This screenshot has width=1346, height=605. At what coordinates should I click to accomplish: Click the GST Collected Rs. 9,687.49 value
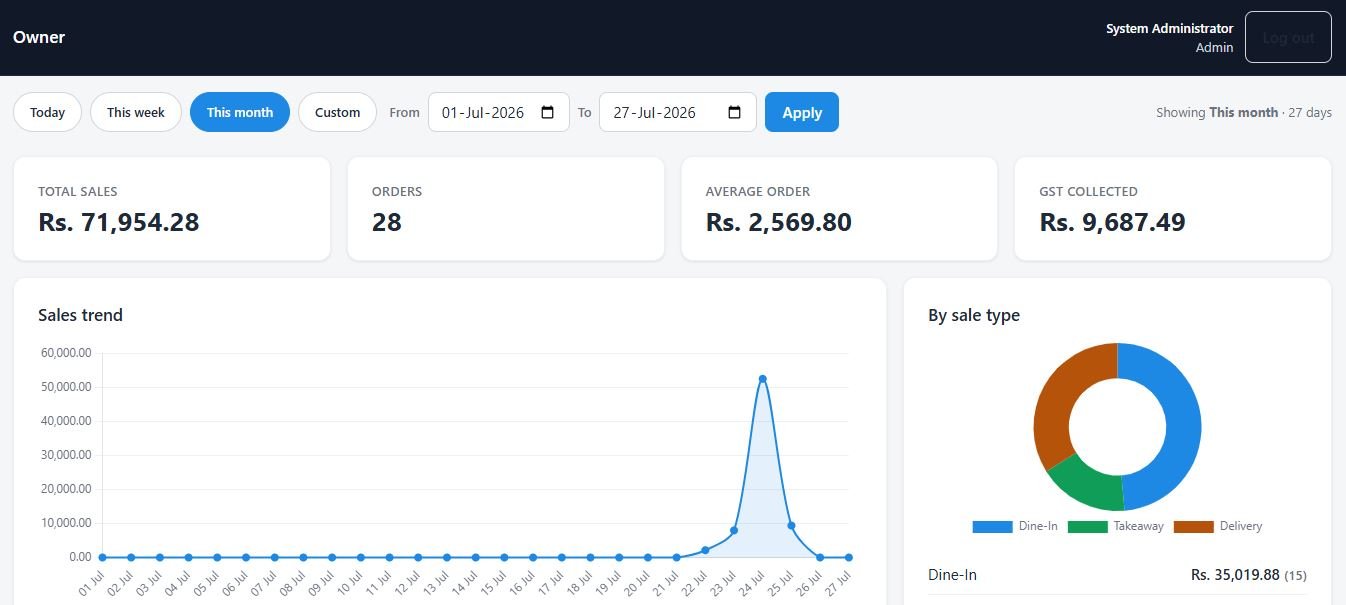tap(1113, 222)
